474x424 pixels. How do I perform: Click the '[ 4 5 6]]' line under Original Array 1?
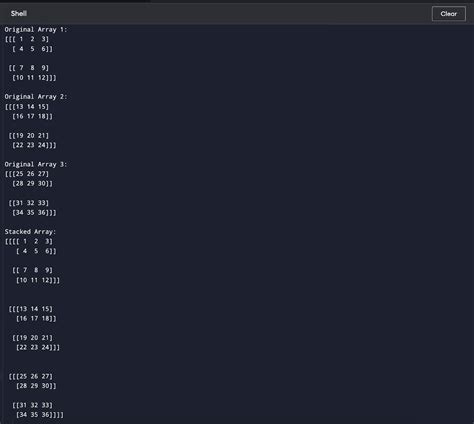(x=32, y=49)
